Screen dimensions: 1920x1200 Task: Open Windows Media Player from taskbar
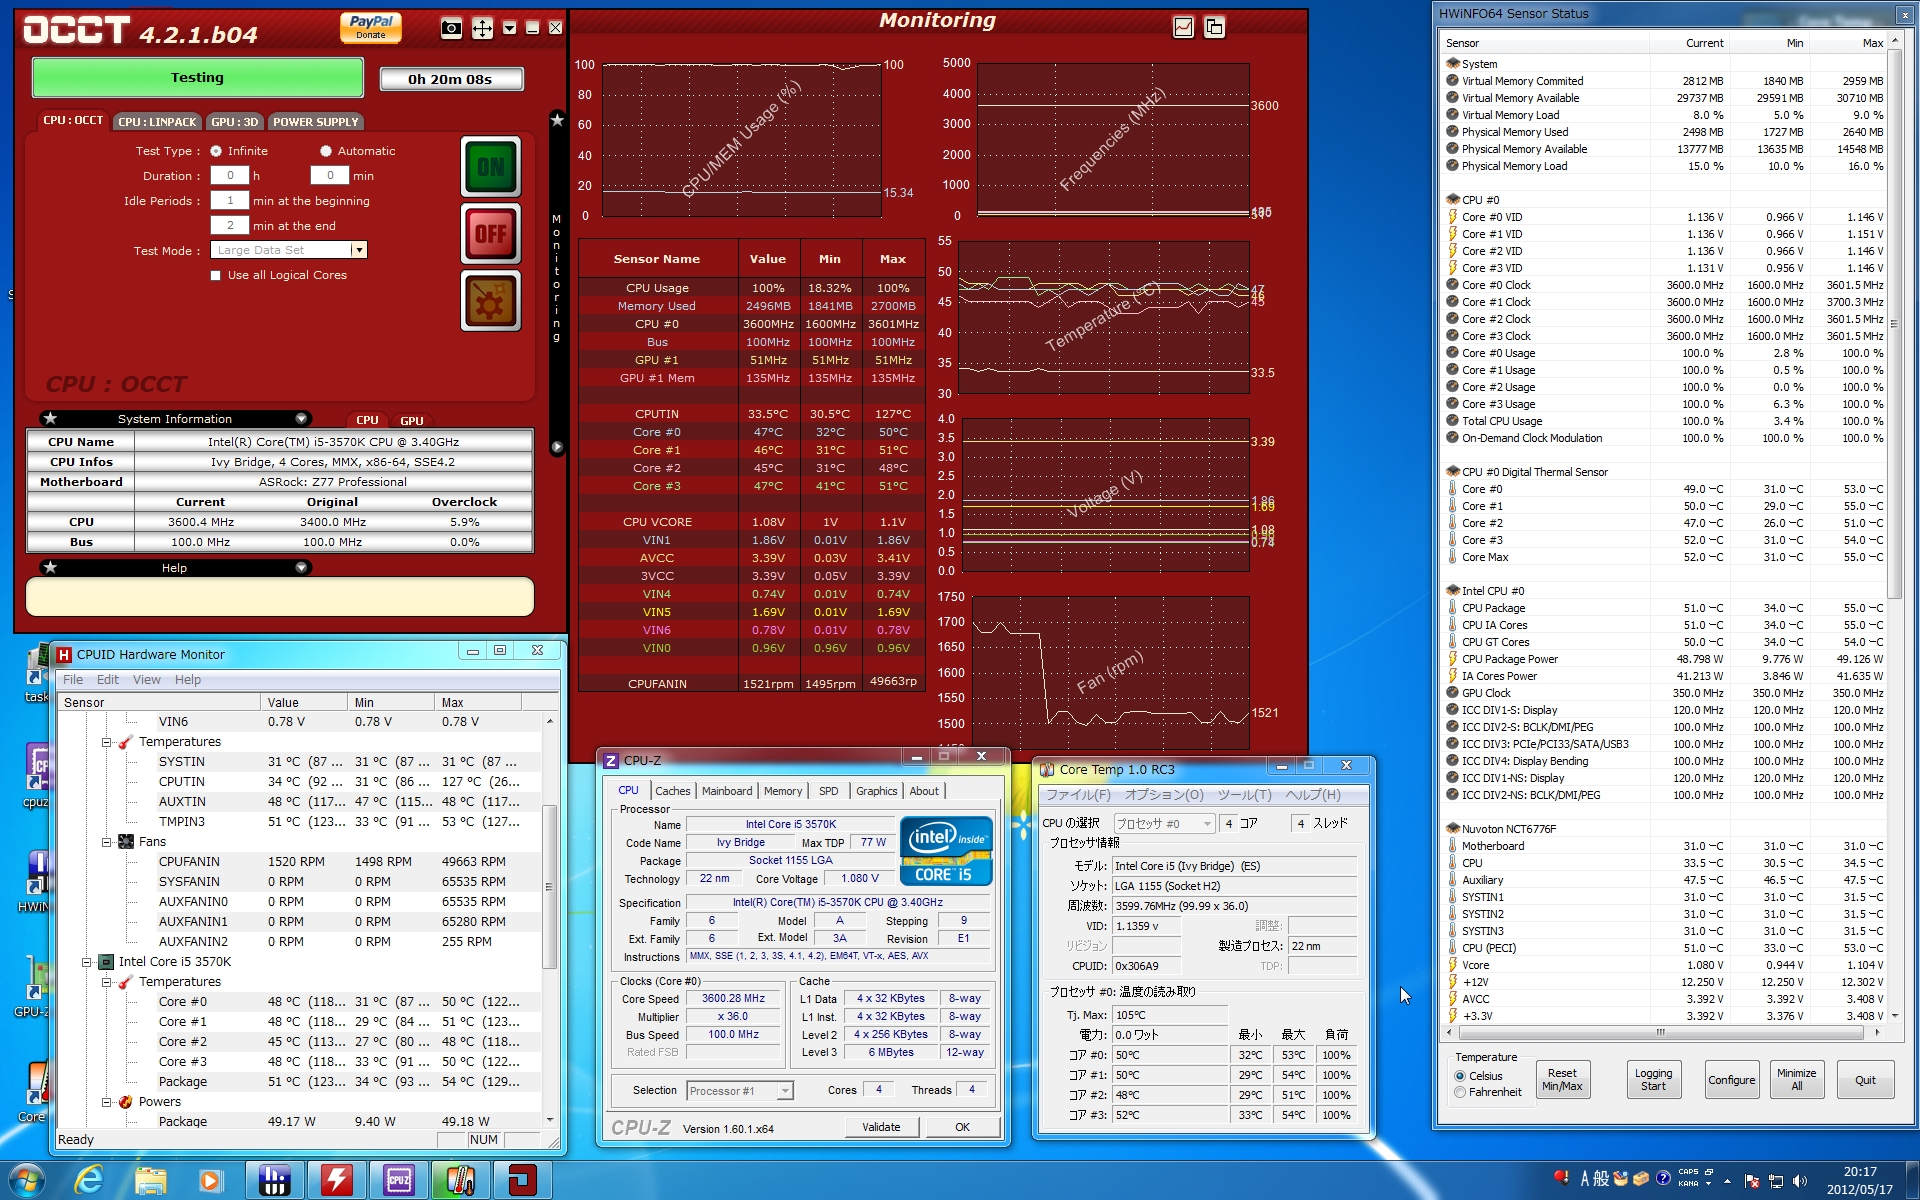click(x=210, y=1181)
